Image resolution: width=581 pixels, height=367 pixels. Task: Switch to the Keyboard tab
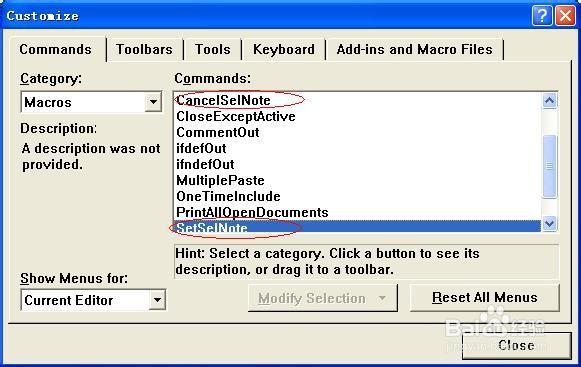click(x=284, y=49)
